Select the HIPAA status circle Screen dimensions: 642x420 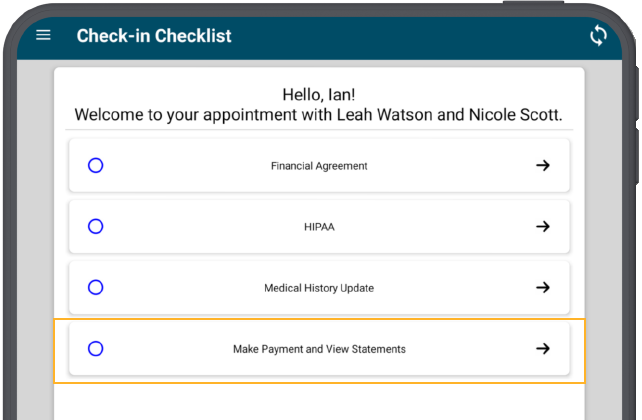click(x=95, y=226)
